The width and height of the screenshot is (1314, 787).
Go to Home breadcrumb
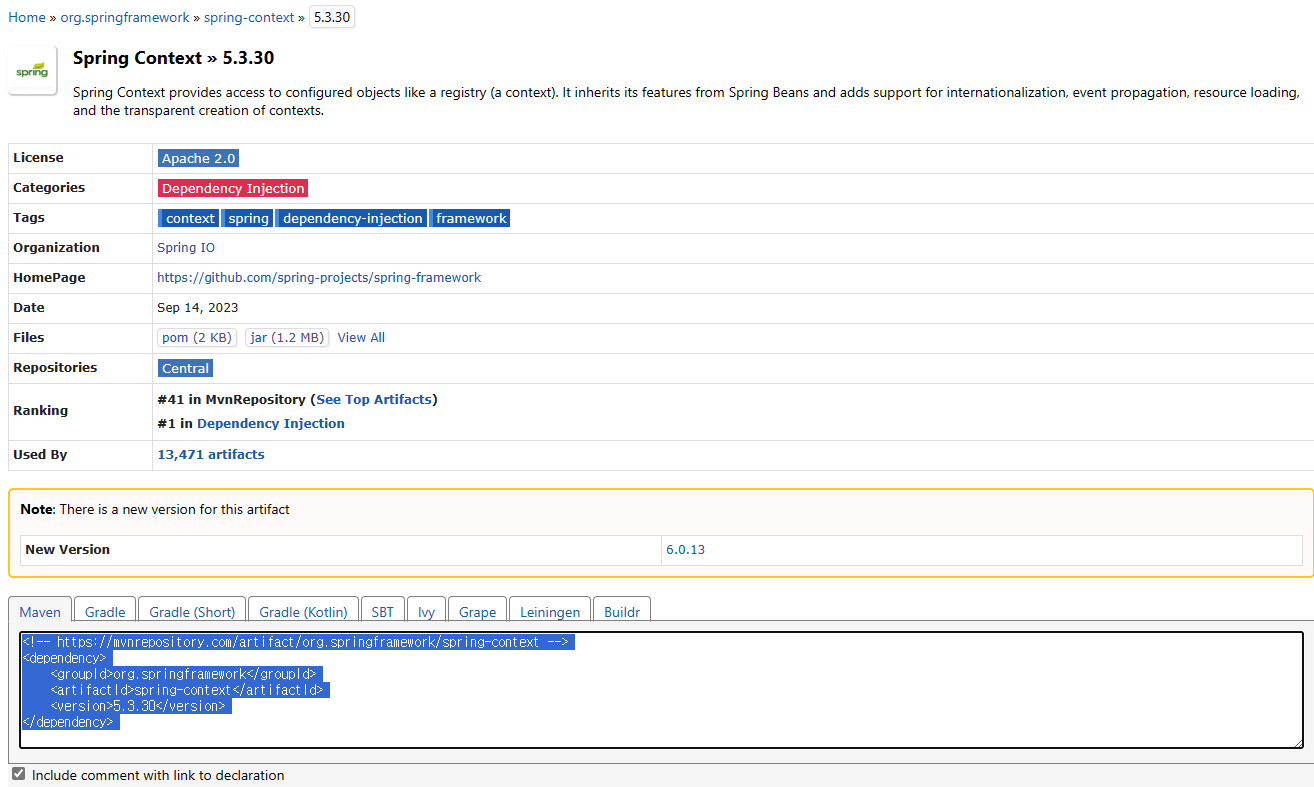27,17
